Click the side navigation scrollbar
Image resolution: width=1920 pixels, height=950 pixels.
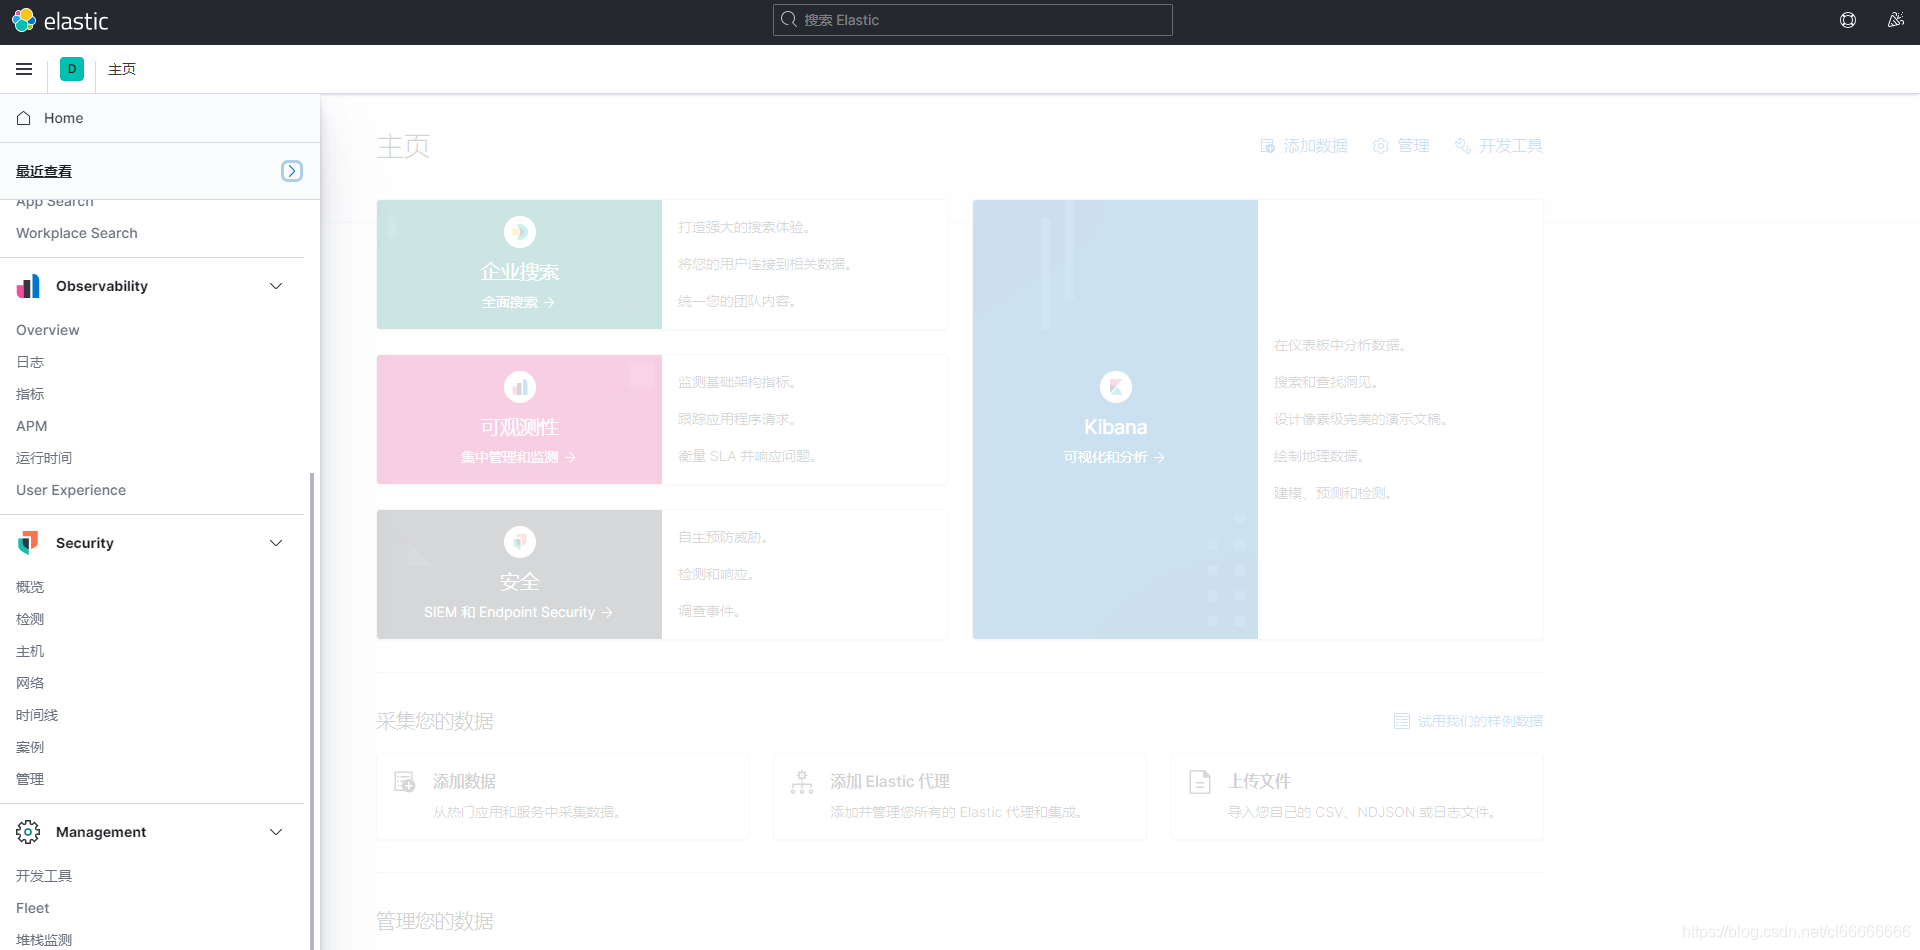pyautogui.click(x=312, y=710)
